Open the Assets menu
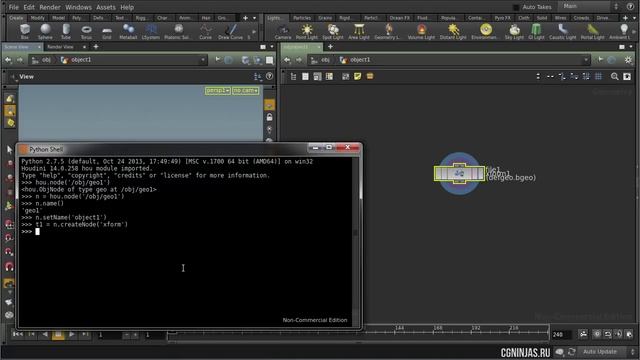The width and height of the screenshot is (640, 360). (x=106, y=7)
